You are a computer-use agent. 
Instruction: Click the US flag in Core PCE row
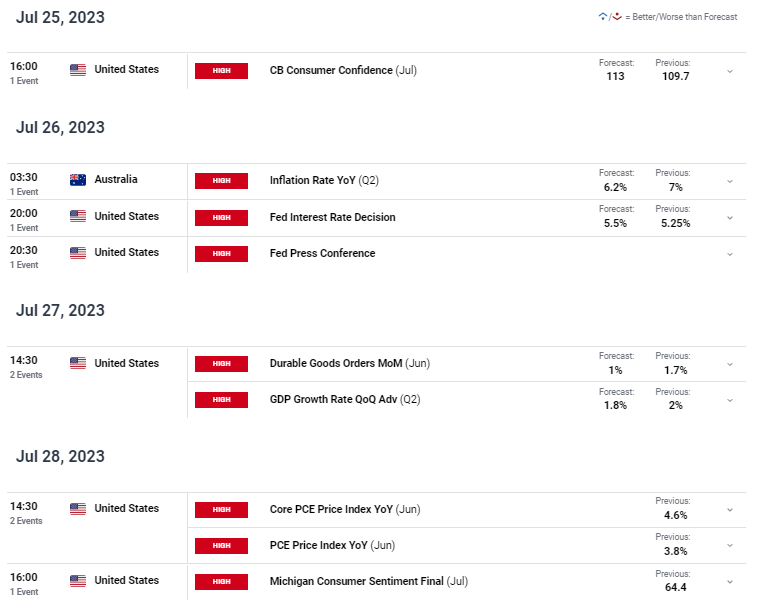coord(78,508)
